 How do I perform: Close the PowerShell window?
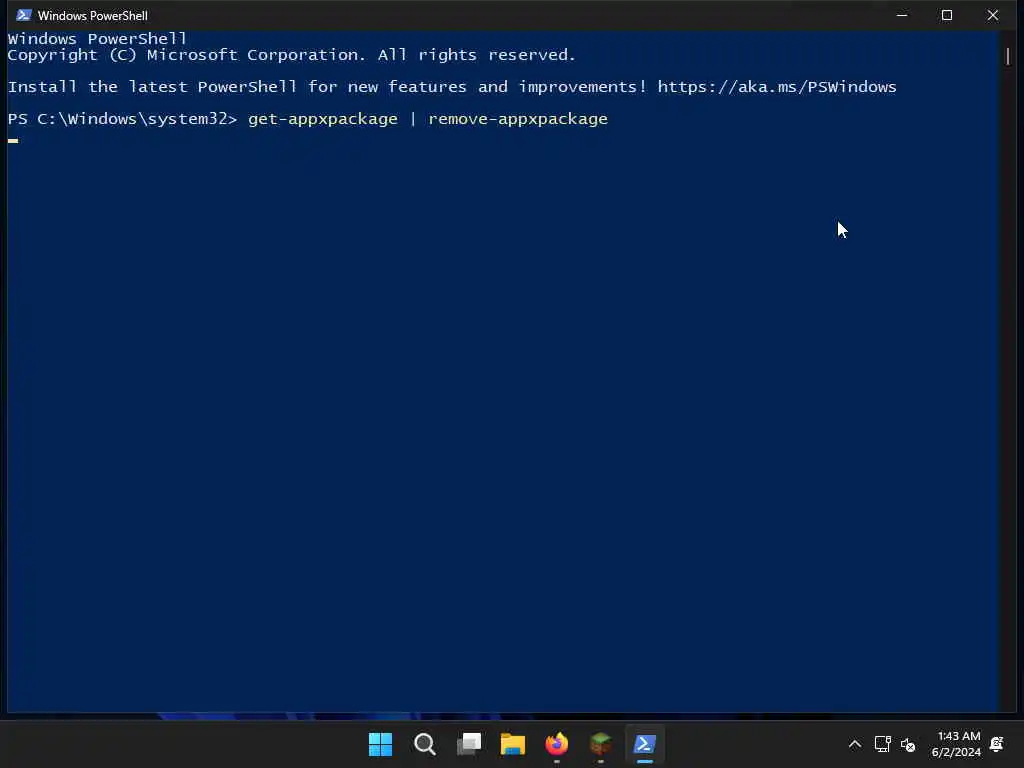(x=993, y=15)
